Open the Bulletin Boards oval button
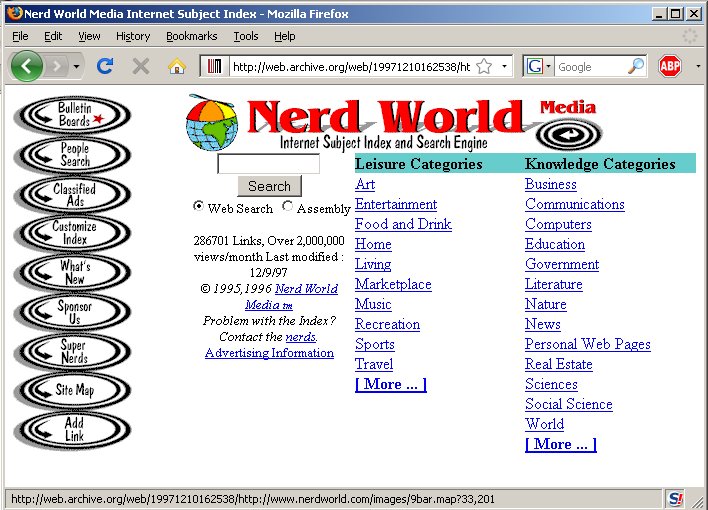Viewport: 708px width, 510px height. (72, 114)
